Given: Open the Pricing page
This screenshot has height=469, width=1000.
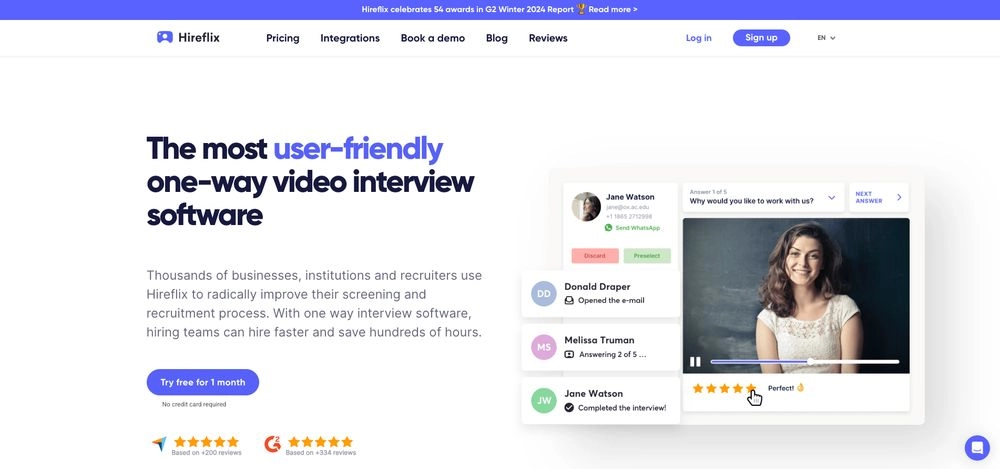Looking at the screenshot, I should pyautogui.click(x=283, y=38).
